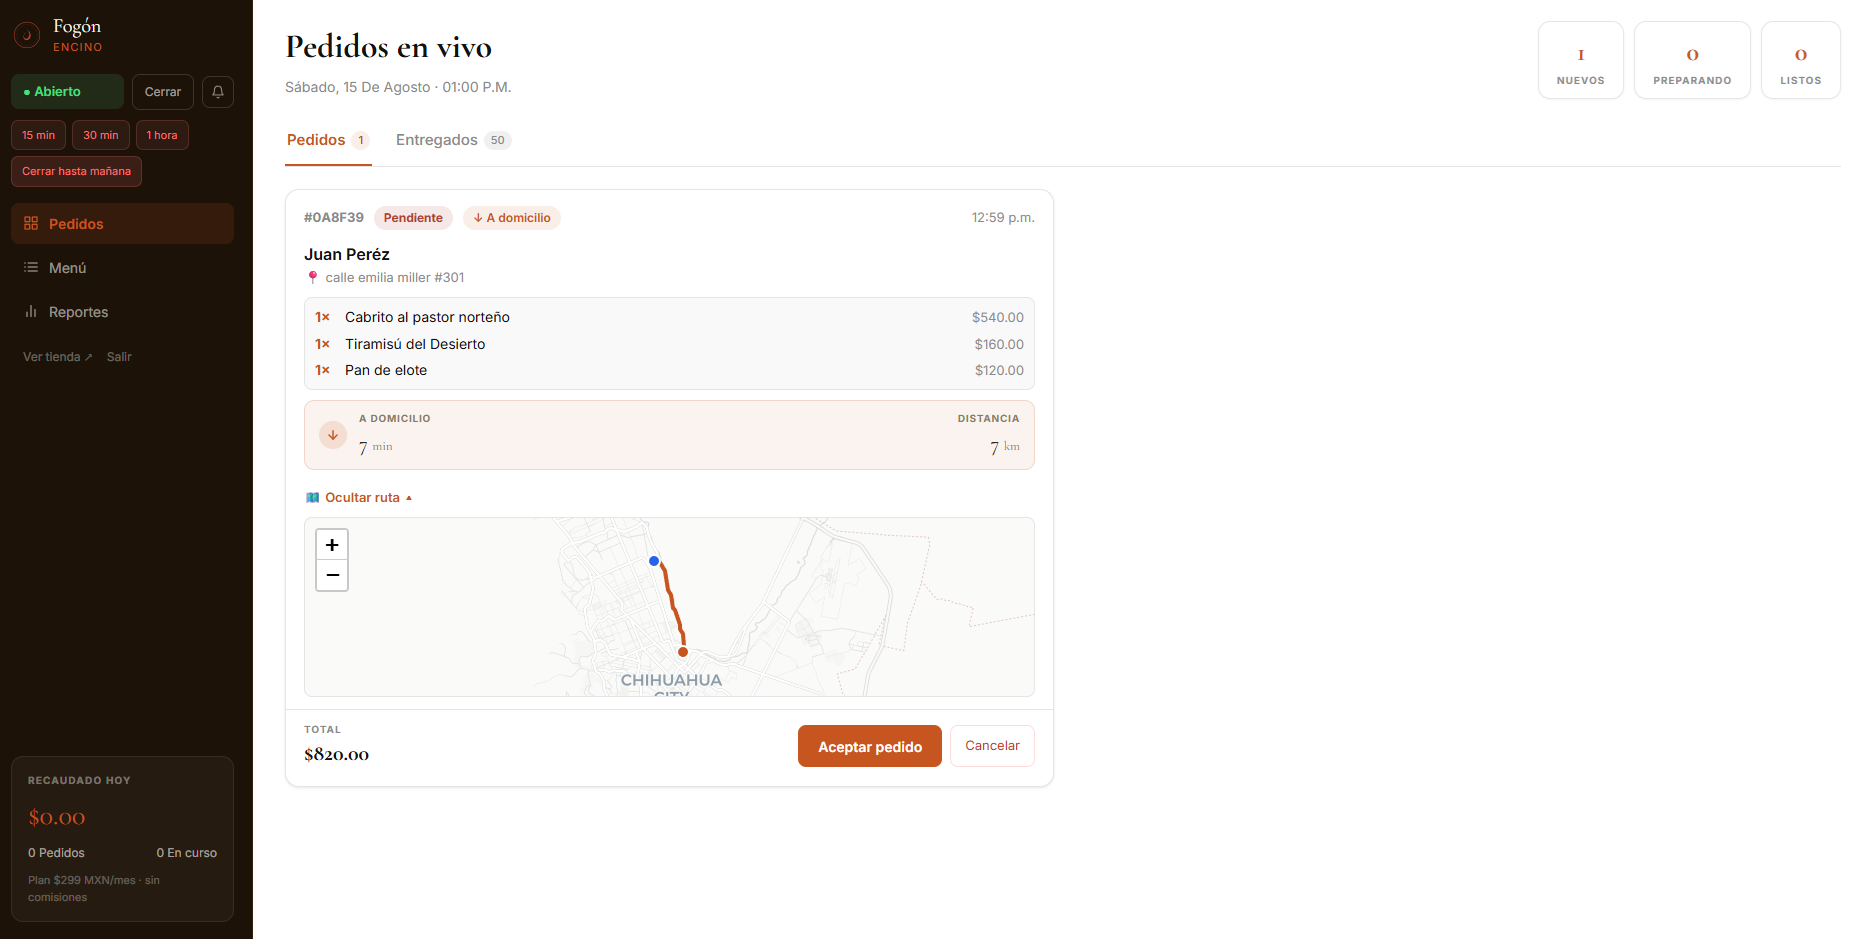1866x939 pixels.
Task: Click the Cabrito al pastor norteño item
Action: pyautogui.click(x=669, y=317)
